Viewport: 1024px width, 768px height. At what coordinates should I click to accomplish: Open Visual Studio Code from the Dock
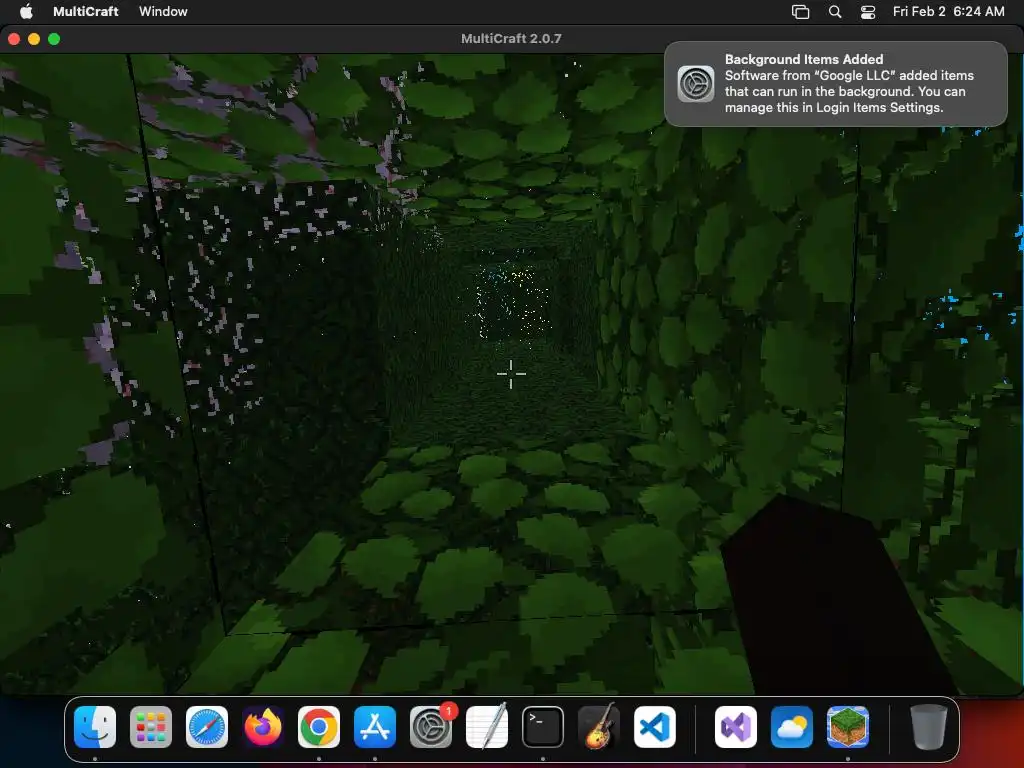[x=655, y=727]
